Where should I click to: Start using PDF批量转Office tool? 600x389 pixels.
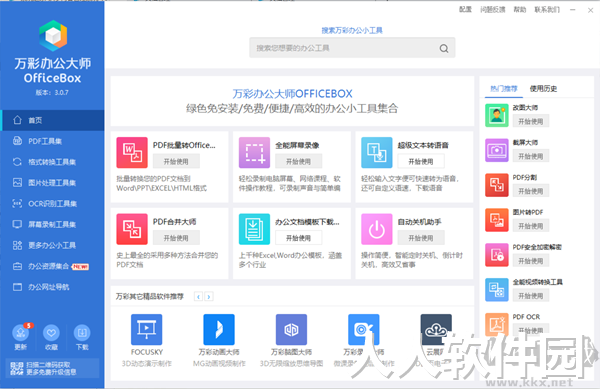point(176,161)
